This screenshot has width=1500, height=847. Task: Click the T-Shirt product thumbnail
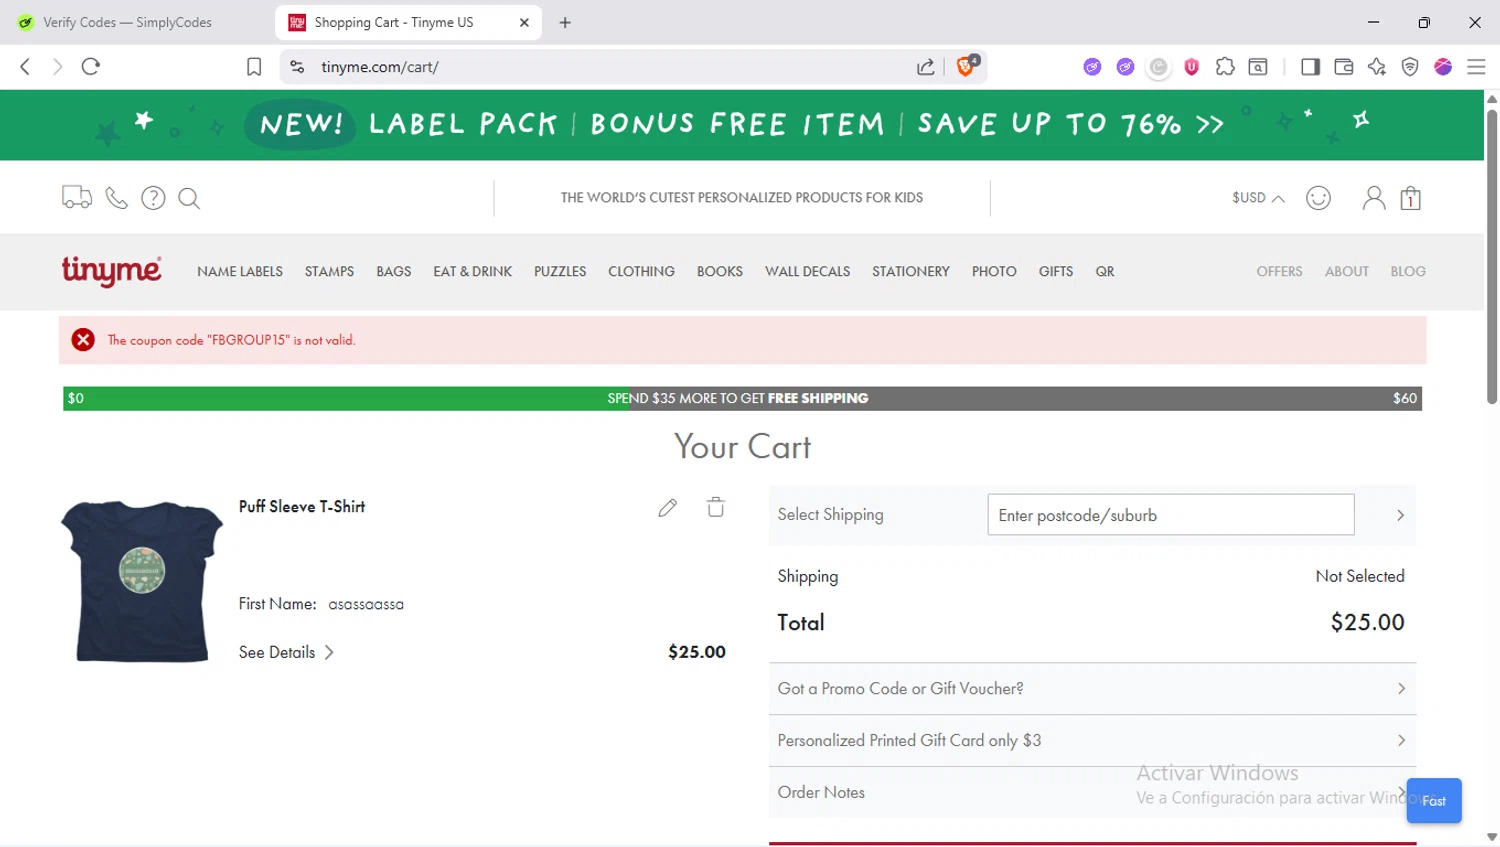141,580
